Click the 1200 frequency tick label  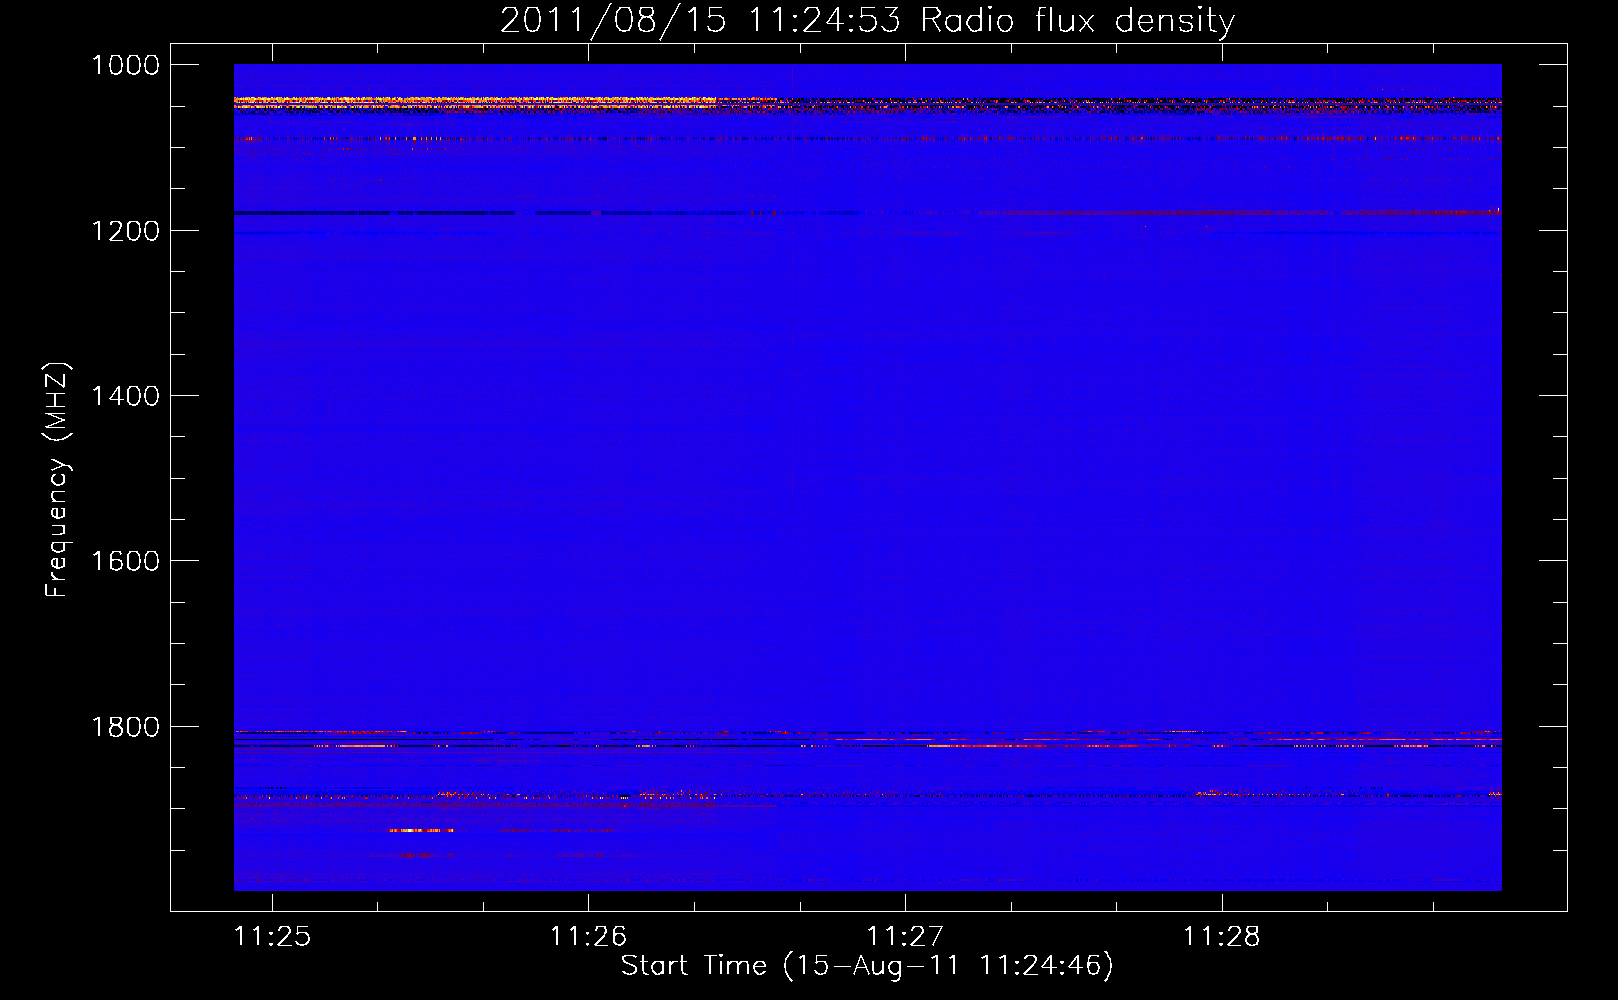click(x=125, y=231)
